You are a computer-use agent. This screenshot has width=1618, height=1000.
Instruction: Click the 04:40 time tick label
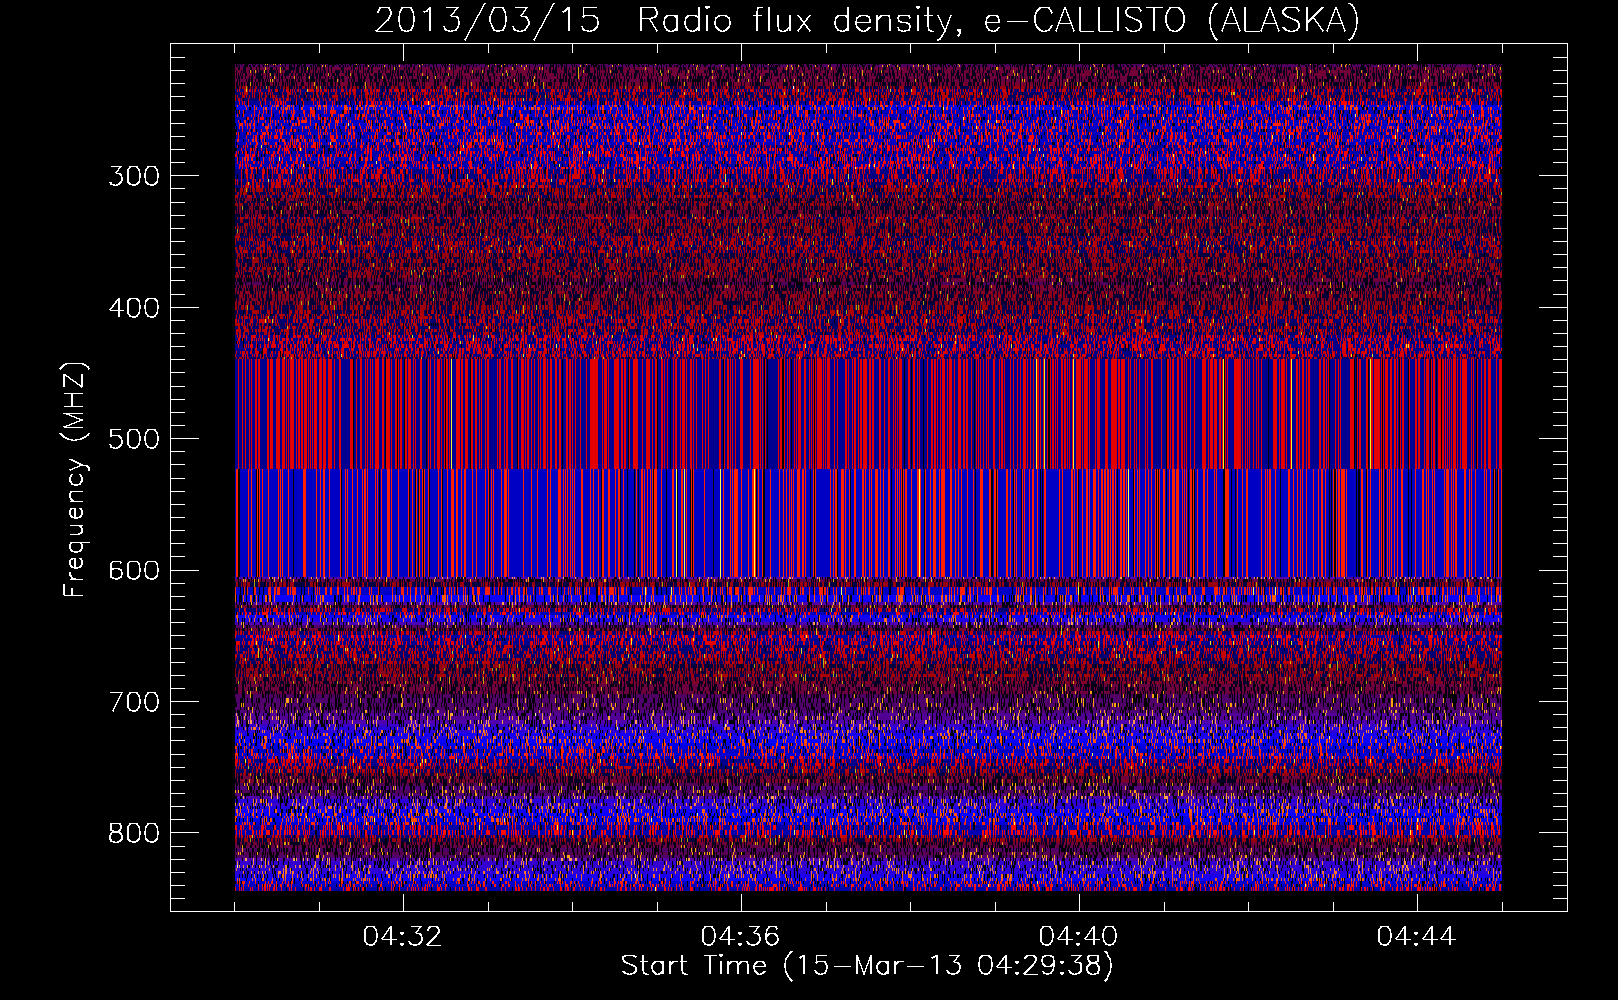coord(1079,937)
